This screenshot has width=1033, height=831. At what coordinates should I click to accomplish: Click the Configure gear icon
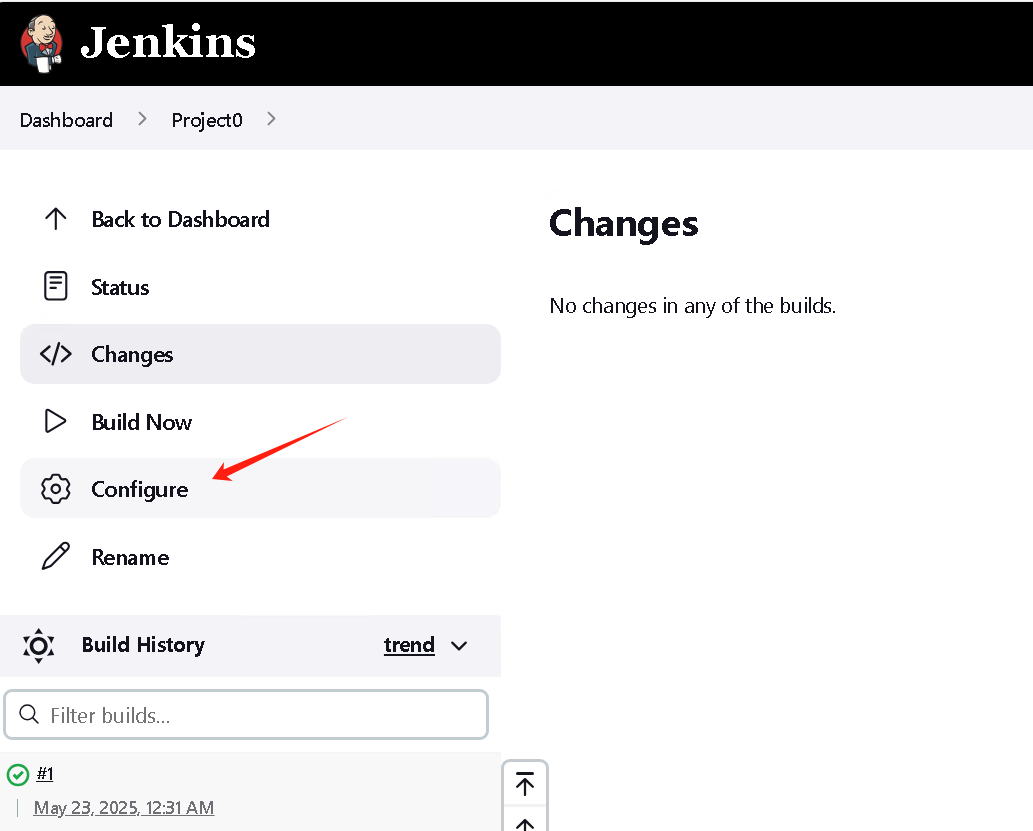pyautogui.click(x=55, y=489)
